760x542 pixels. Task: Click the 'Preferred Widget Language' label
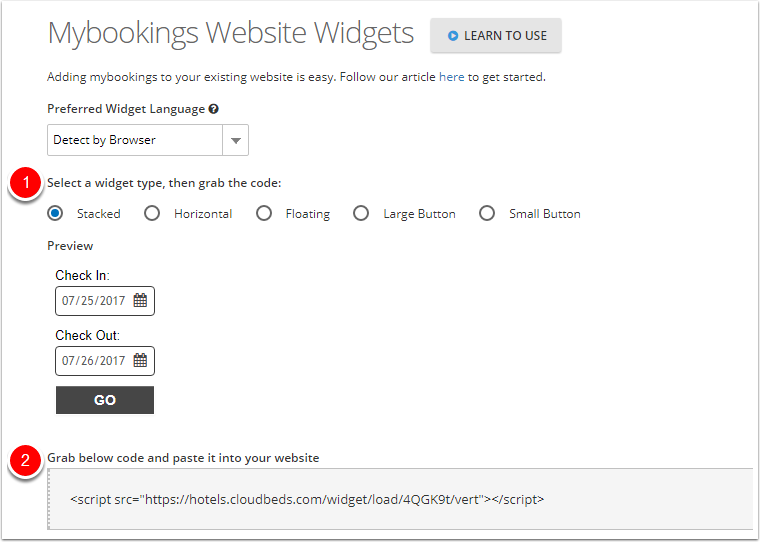tap(126, 109)
